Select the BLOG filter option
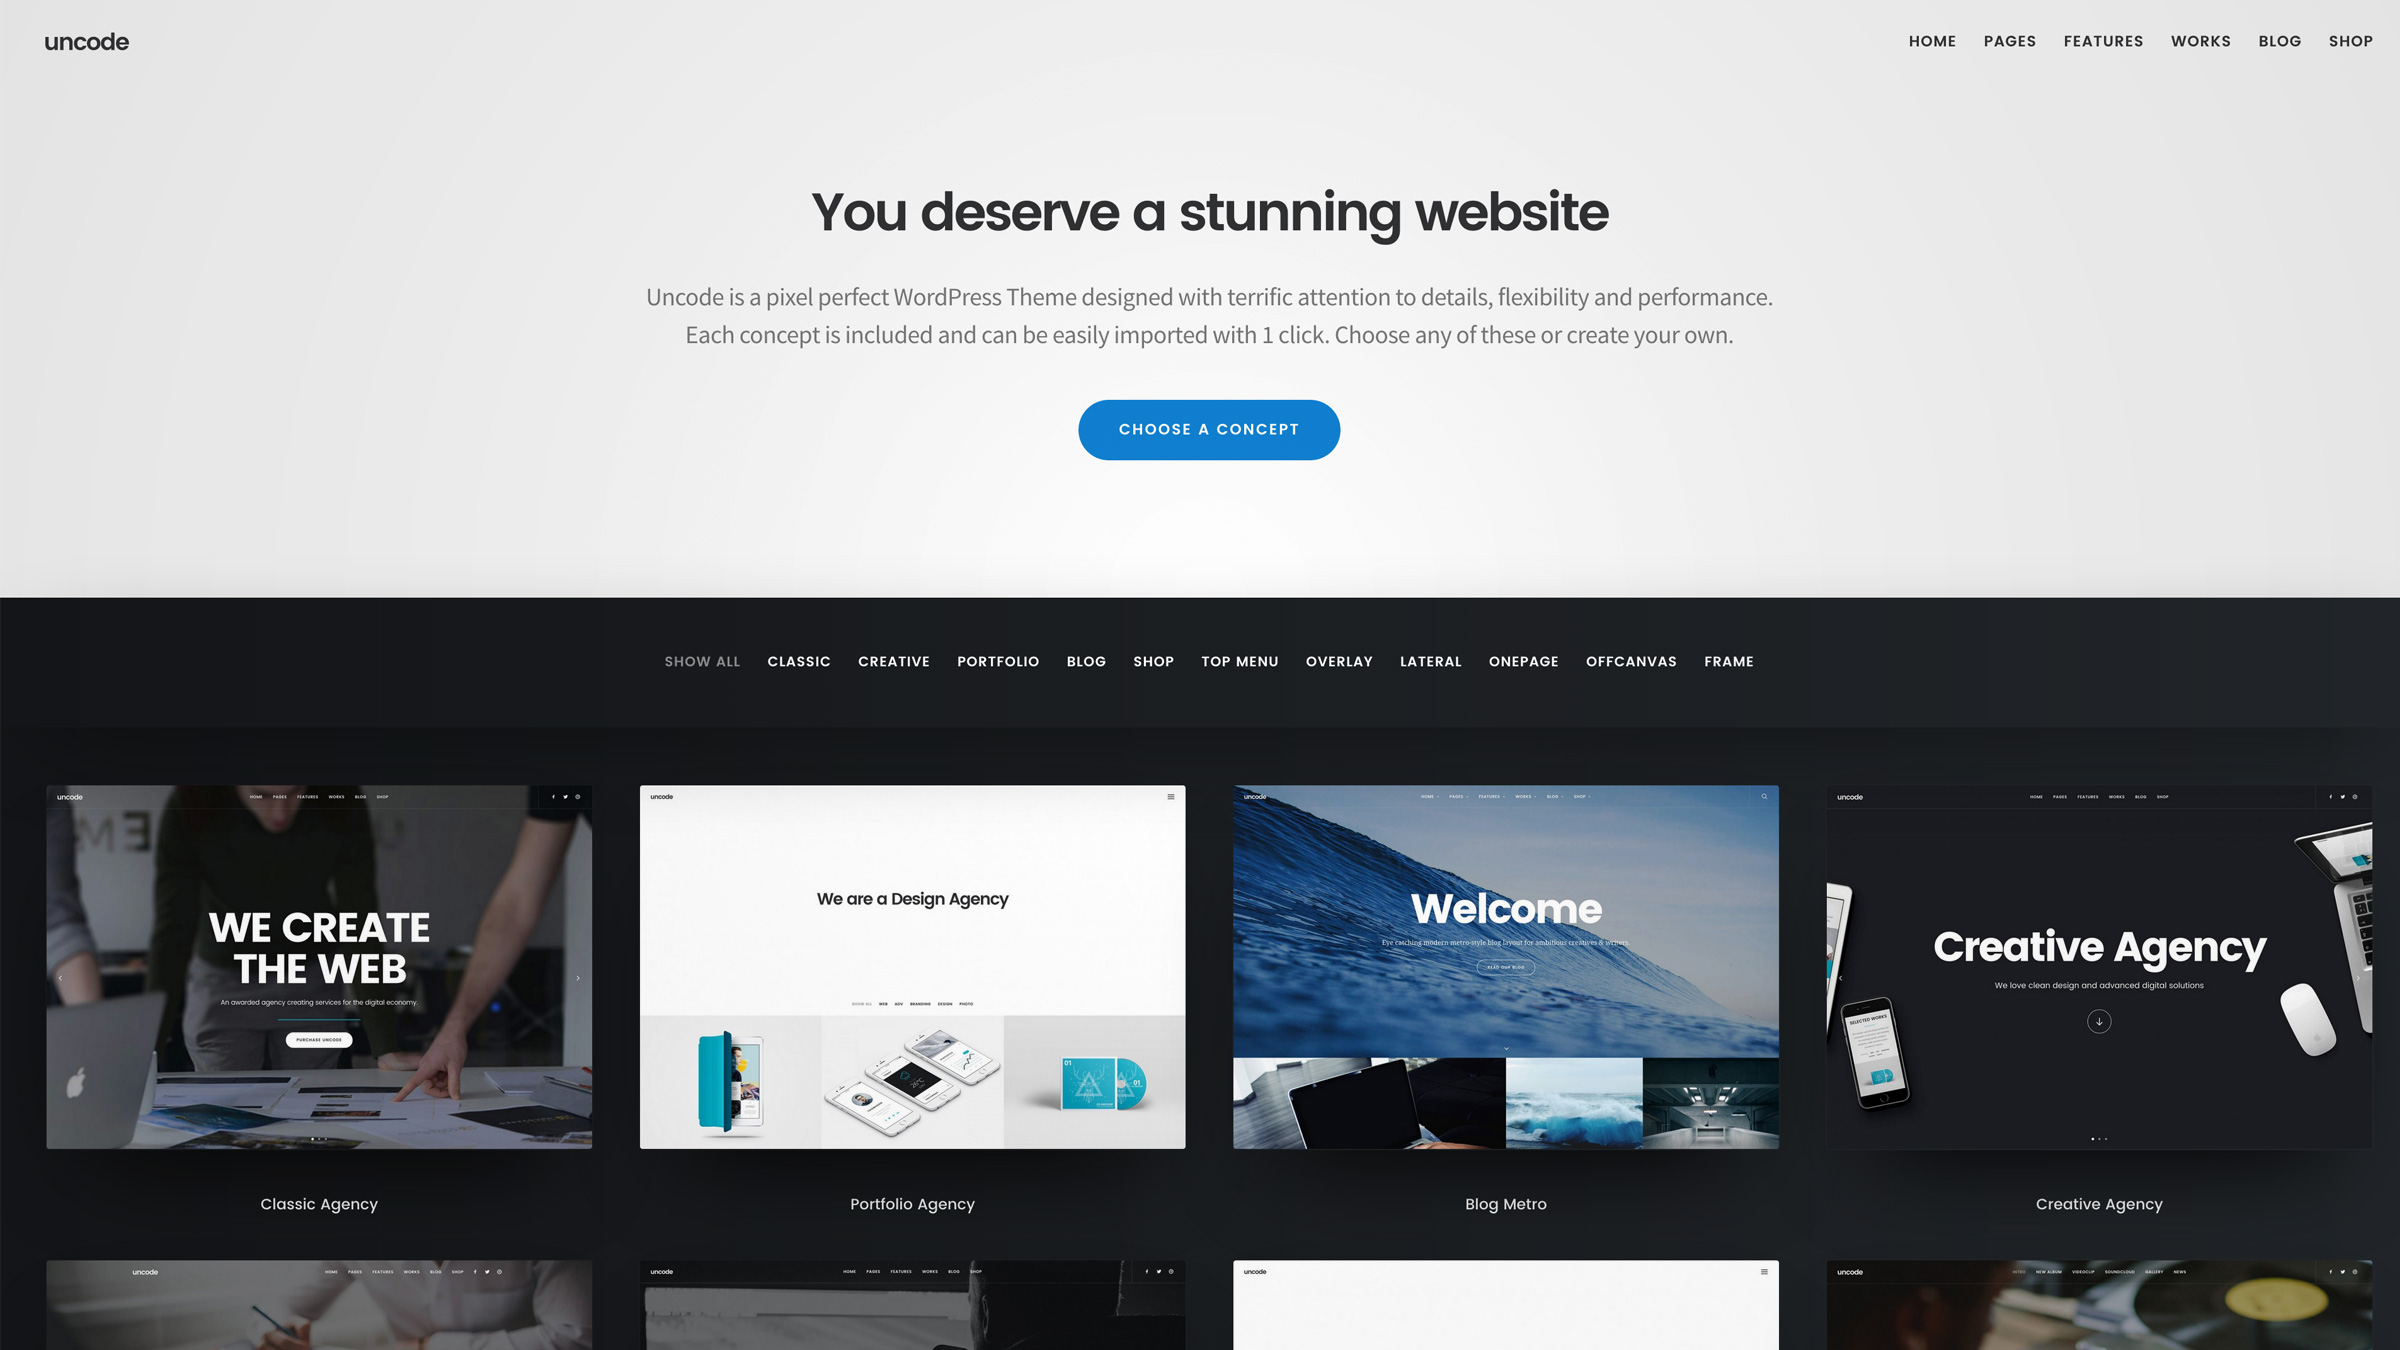 pyautogui.click(x=1086, y=661)
